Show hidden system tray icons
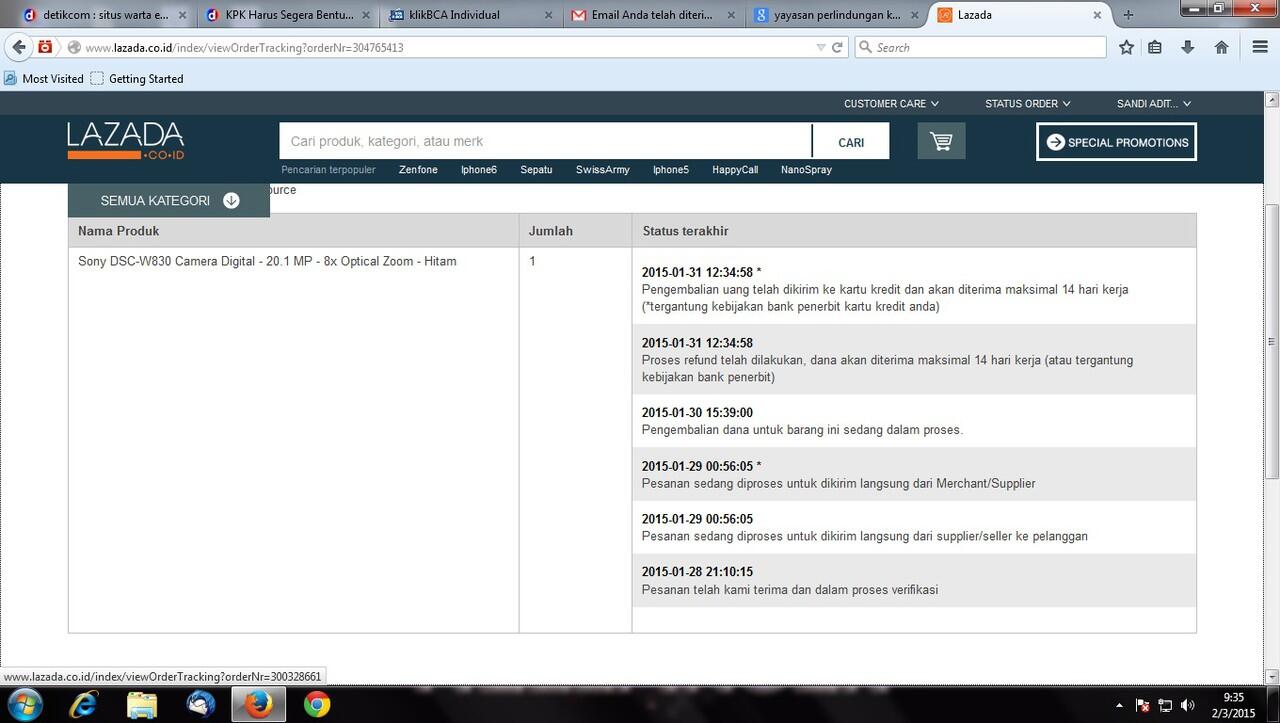This screenshot has height=723, width=1280. [1119, 706]
